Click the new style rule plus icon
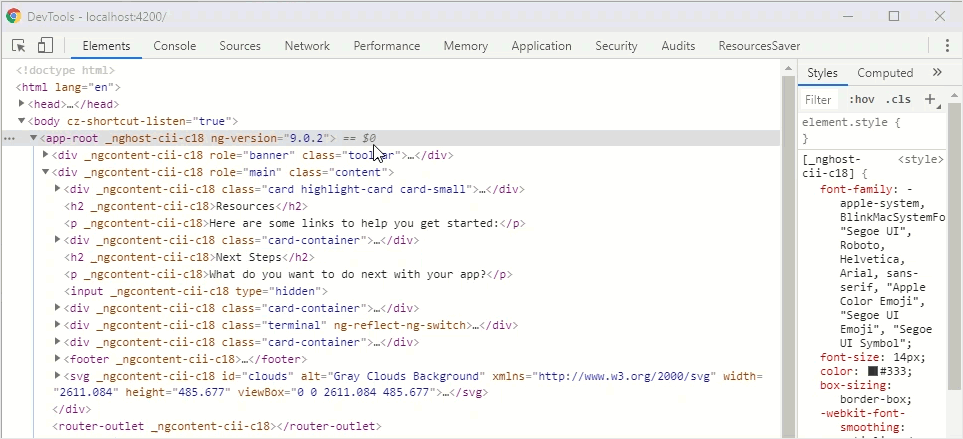Image resolution: width=963 pixels, height=439 pixels. tap(930, 99)
